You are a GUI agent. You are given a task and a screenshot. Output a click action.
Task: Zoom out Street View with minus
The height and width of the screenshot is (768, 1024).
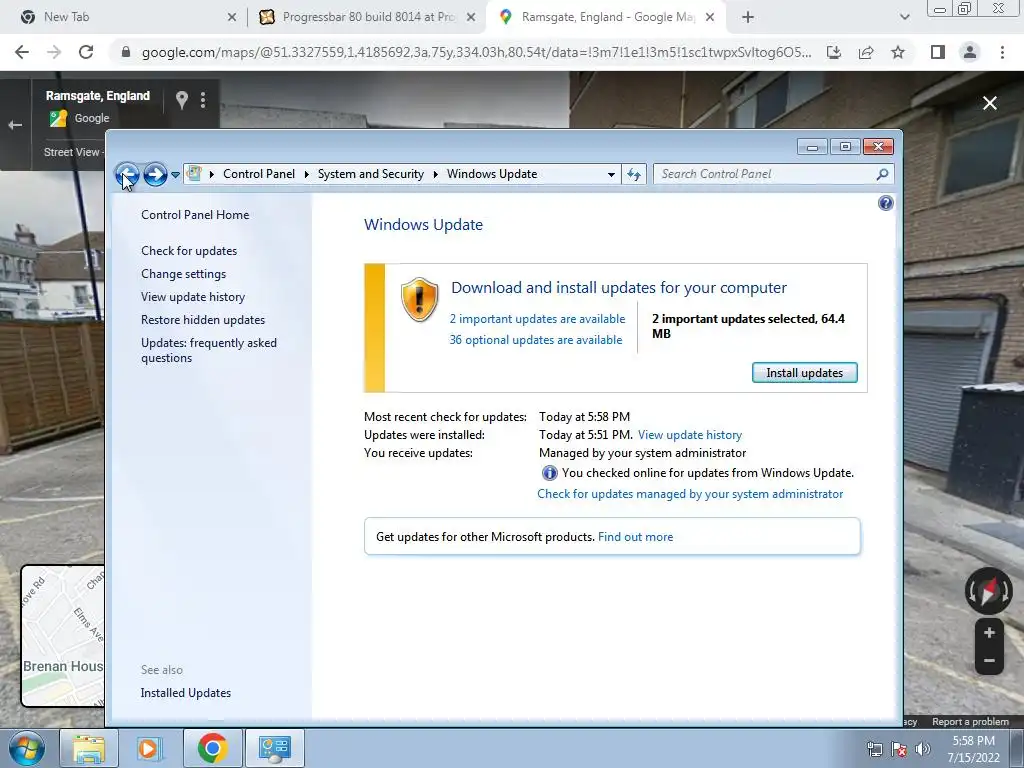pos(989,661)
